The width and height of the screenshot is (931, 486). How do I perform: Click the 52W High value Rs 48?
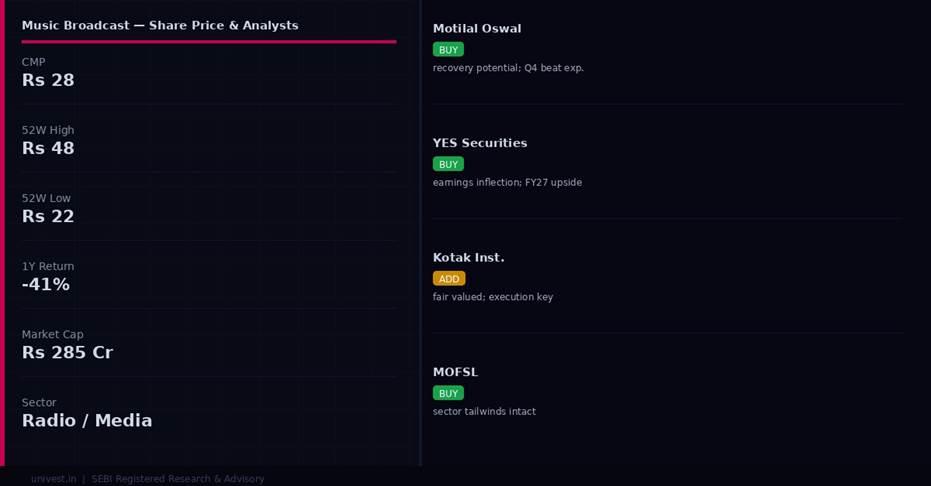point(48,148)
